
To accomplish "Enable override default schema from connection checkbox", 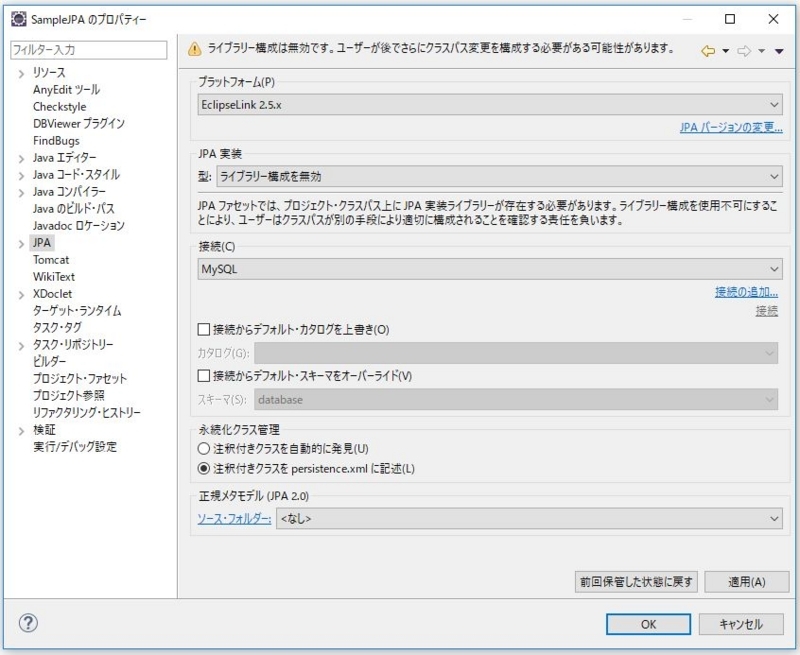I will click(x=205, y=376).
